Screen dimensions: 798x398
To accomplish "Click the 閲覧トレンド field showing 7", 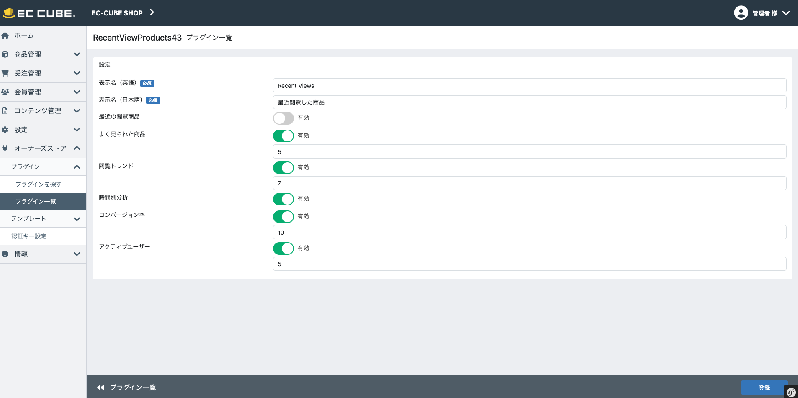I will pyautogui.click(x=529, y=183).
